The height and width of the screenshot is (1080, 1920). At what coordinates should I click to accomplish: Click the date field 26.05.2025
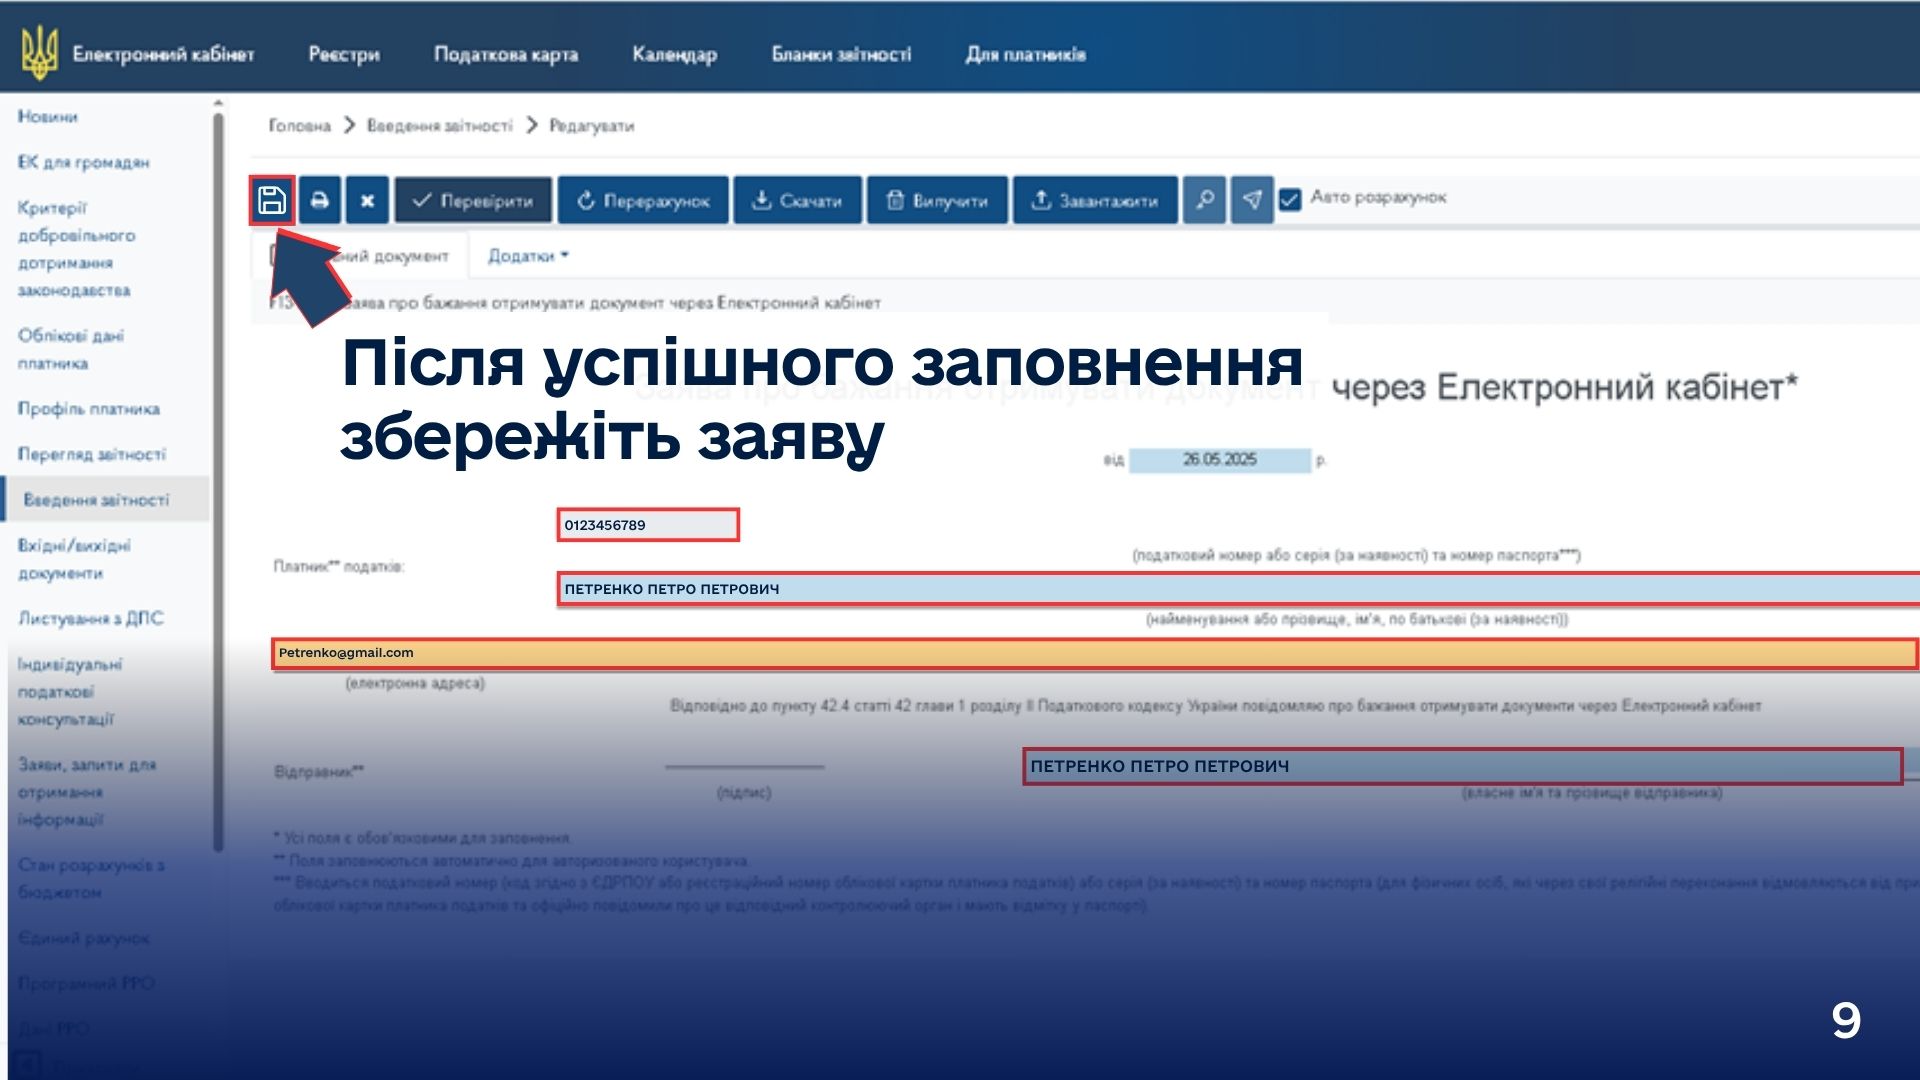pos(1219,460)
